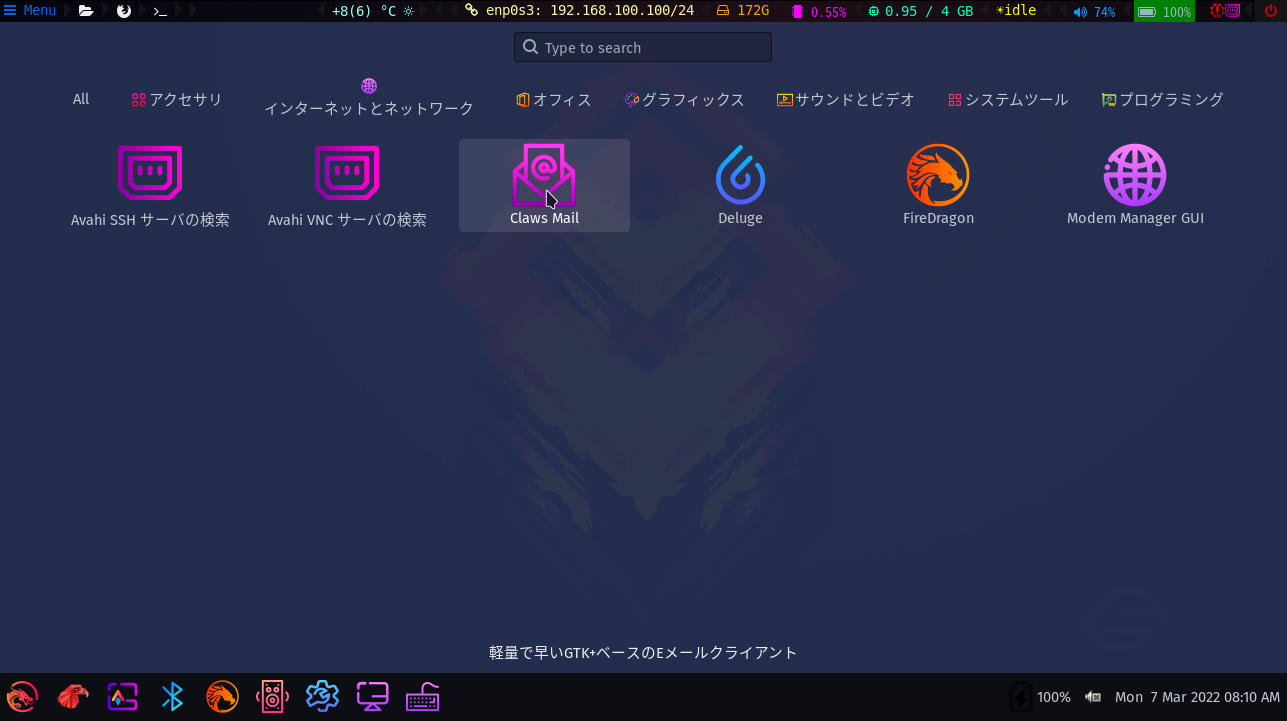Open the speaker audio app in dock

point(272,696)
